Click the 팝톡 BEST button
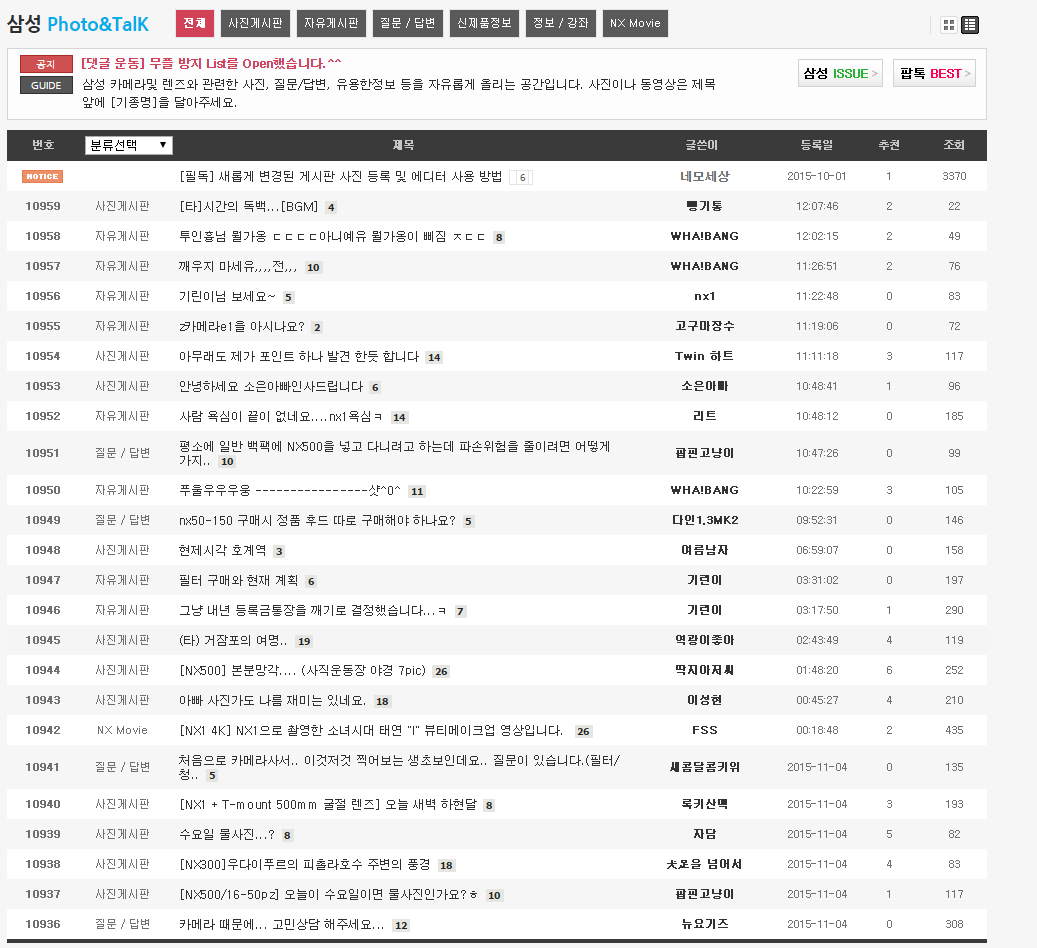This screenshot has width=1037, height=948. tap(934, 73)
